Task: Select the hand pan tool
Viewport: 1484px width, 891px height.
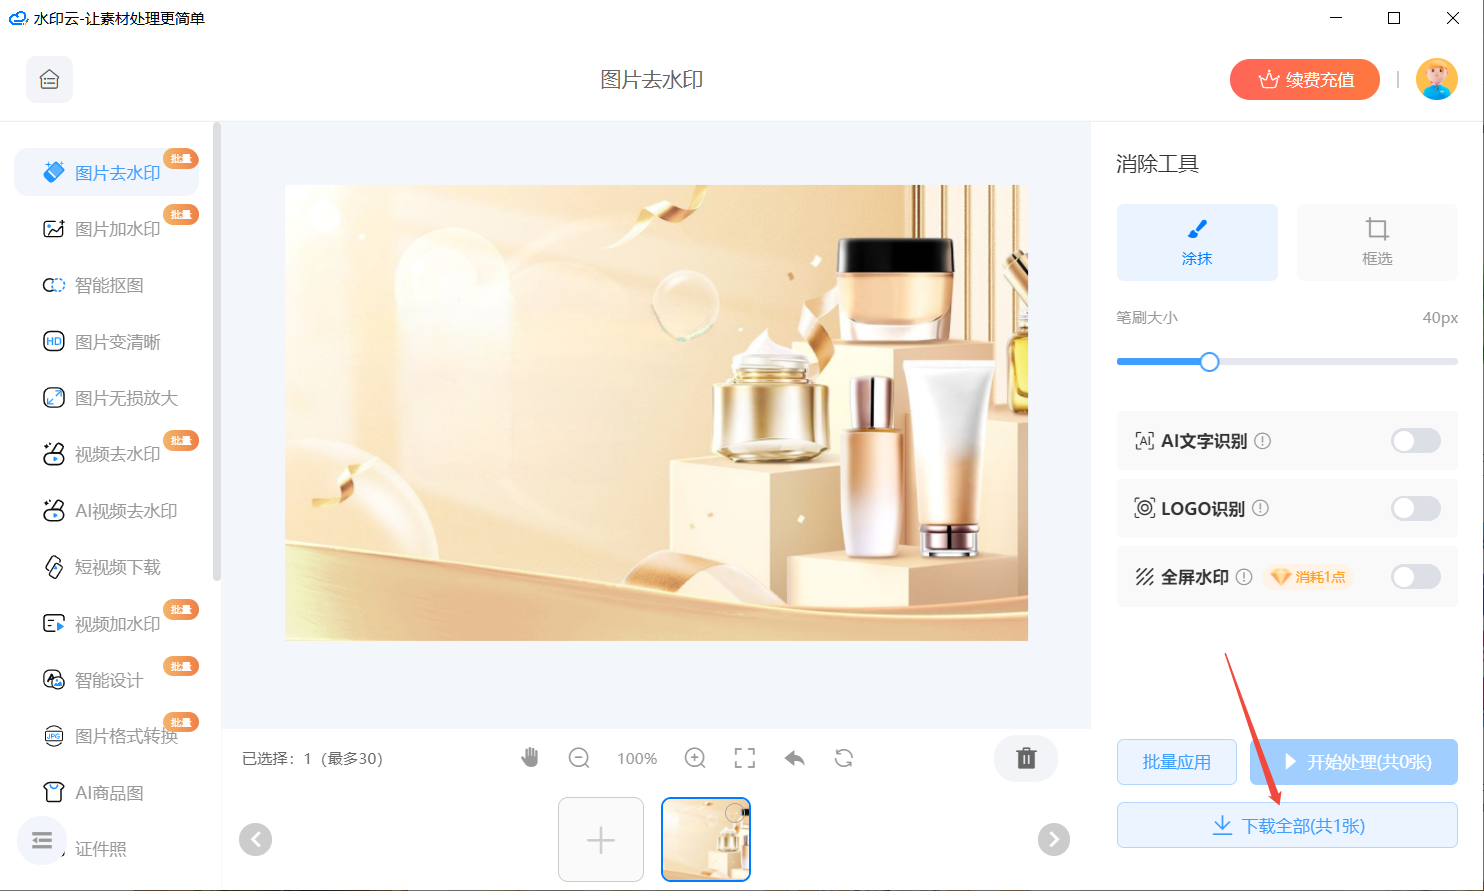Action: tap(530, 758)
